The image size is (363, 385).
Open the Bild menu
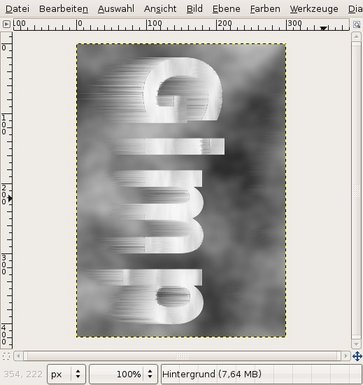194,9
